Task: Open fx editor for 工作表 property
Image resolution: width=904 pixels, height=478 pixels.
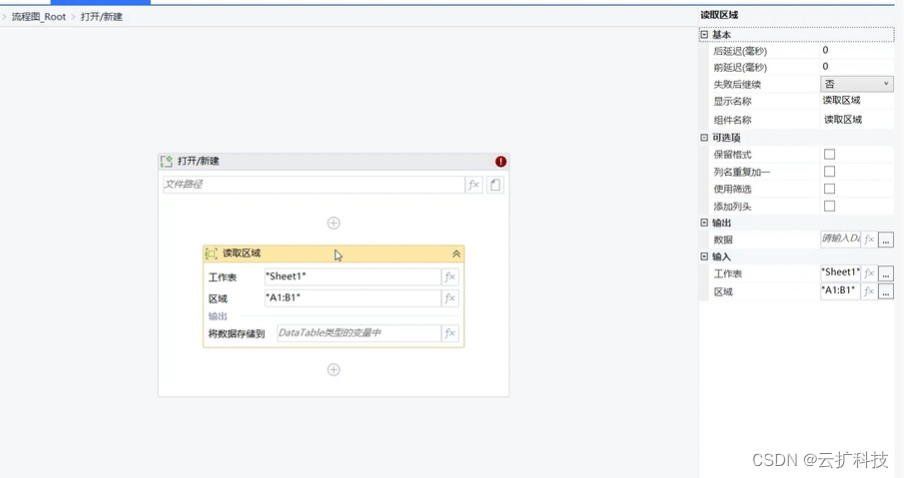Action: coord(869,273)
